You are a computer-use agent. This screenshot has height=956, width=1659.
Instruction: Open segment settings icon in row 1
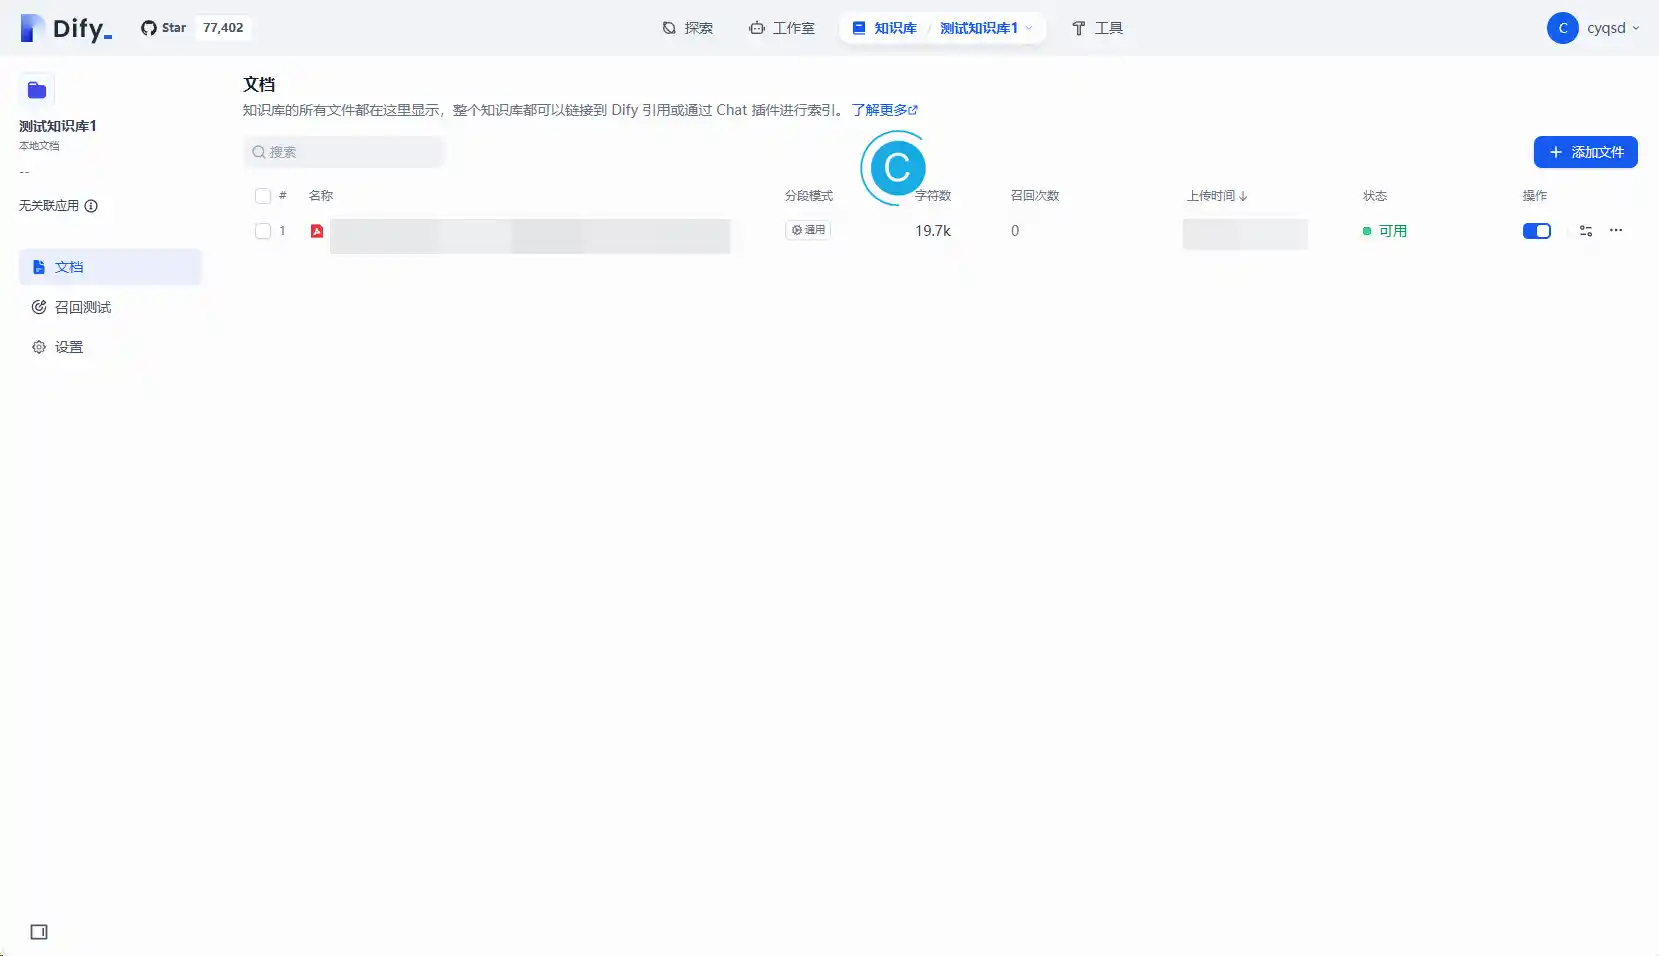click(x=1586, y=231)
